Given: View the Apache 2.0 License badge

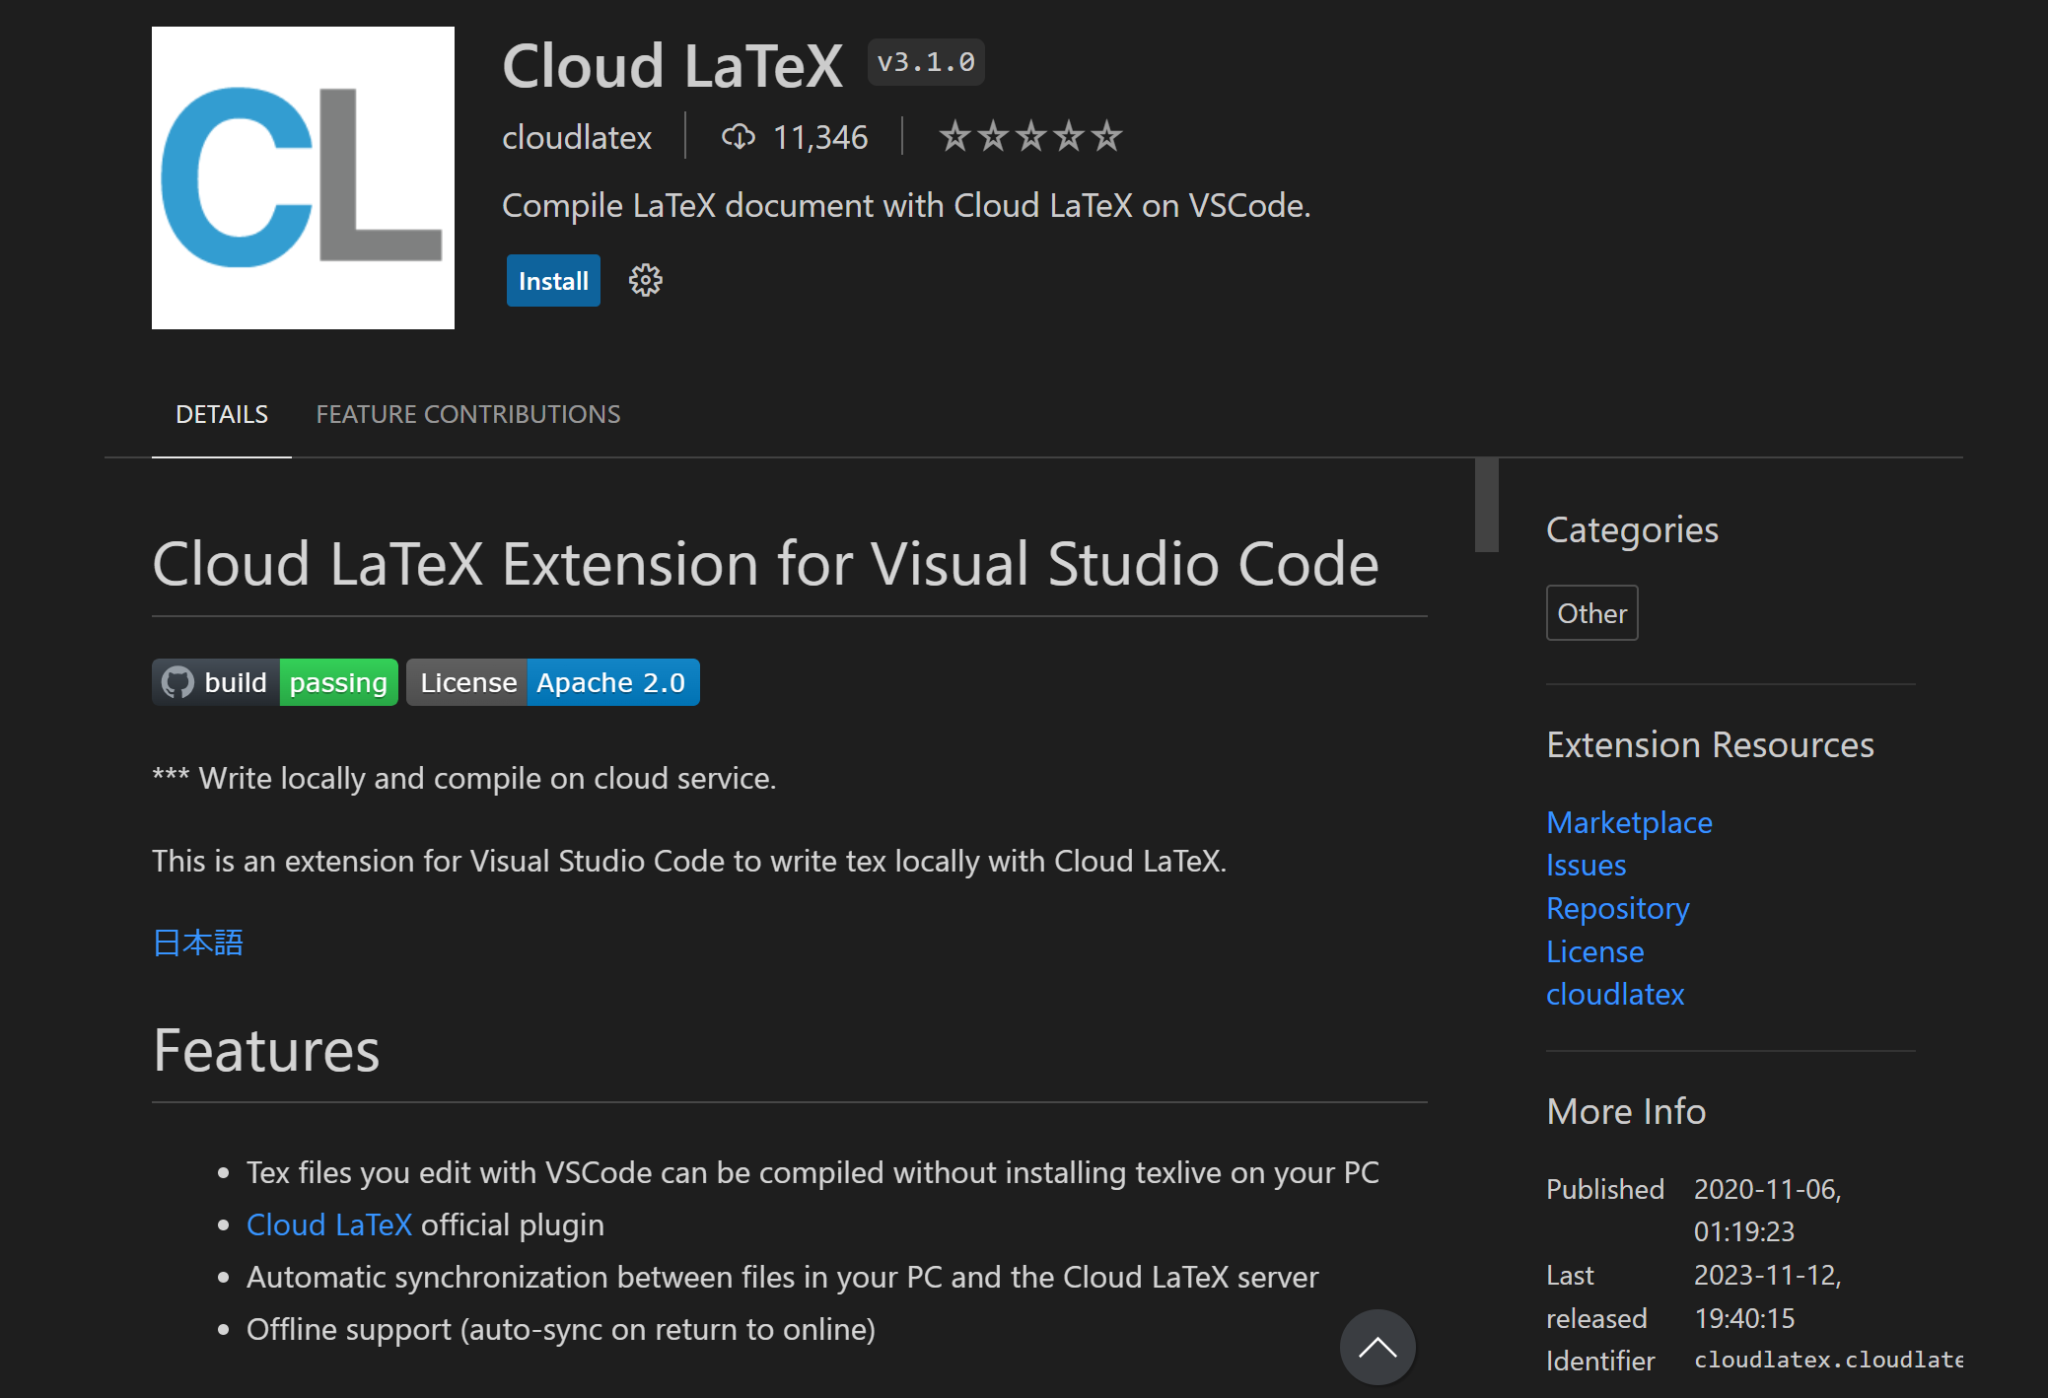Looking at the screenshot, I should 611,682.
